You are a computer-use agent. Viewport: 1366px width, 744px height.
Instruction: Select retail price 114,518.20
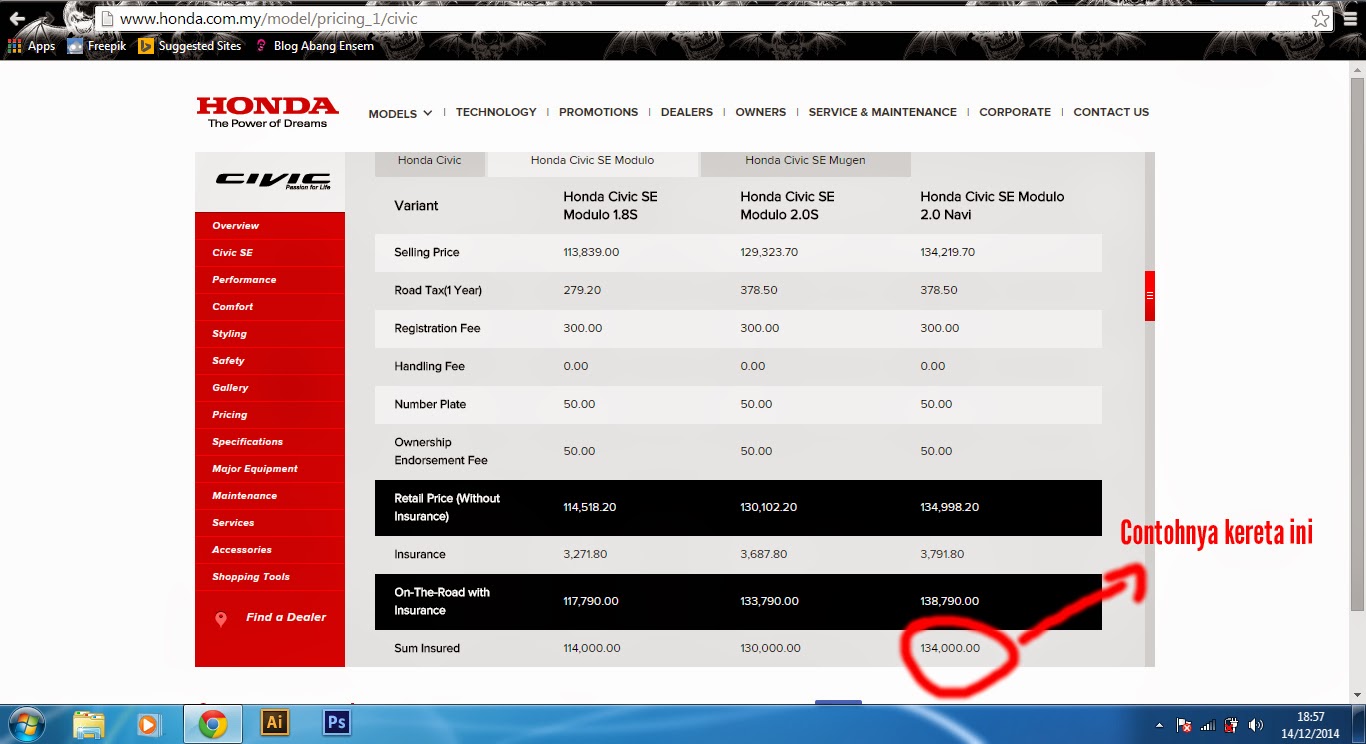pos(590,507)
